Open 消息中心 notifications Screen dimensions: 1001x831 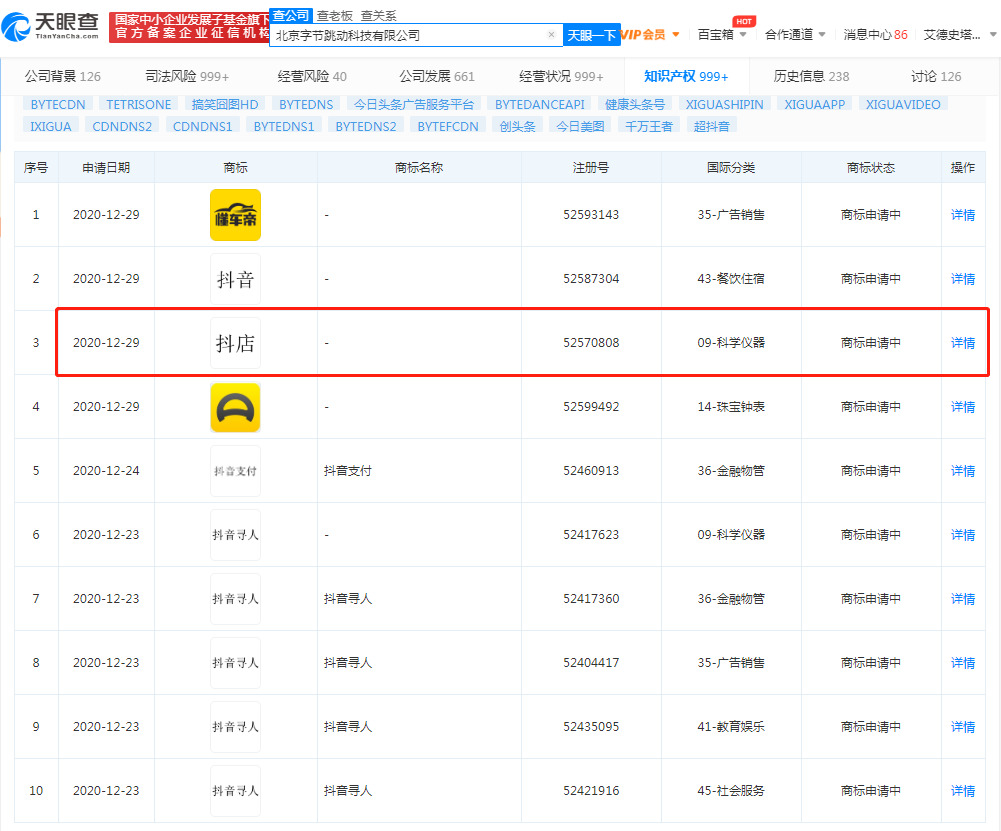tap(875, 34)
